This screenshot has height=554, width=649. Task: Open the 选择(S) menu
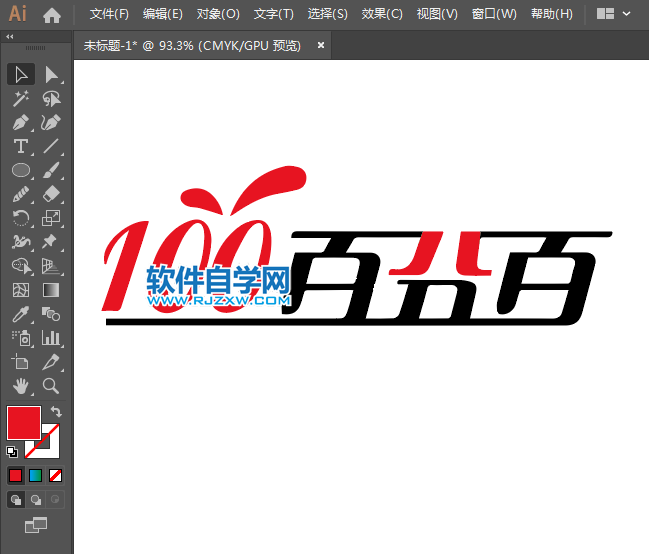click(327, 14)
